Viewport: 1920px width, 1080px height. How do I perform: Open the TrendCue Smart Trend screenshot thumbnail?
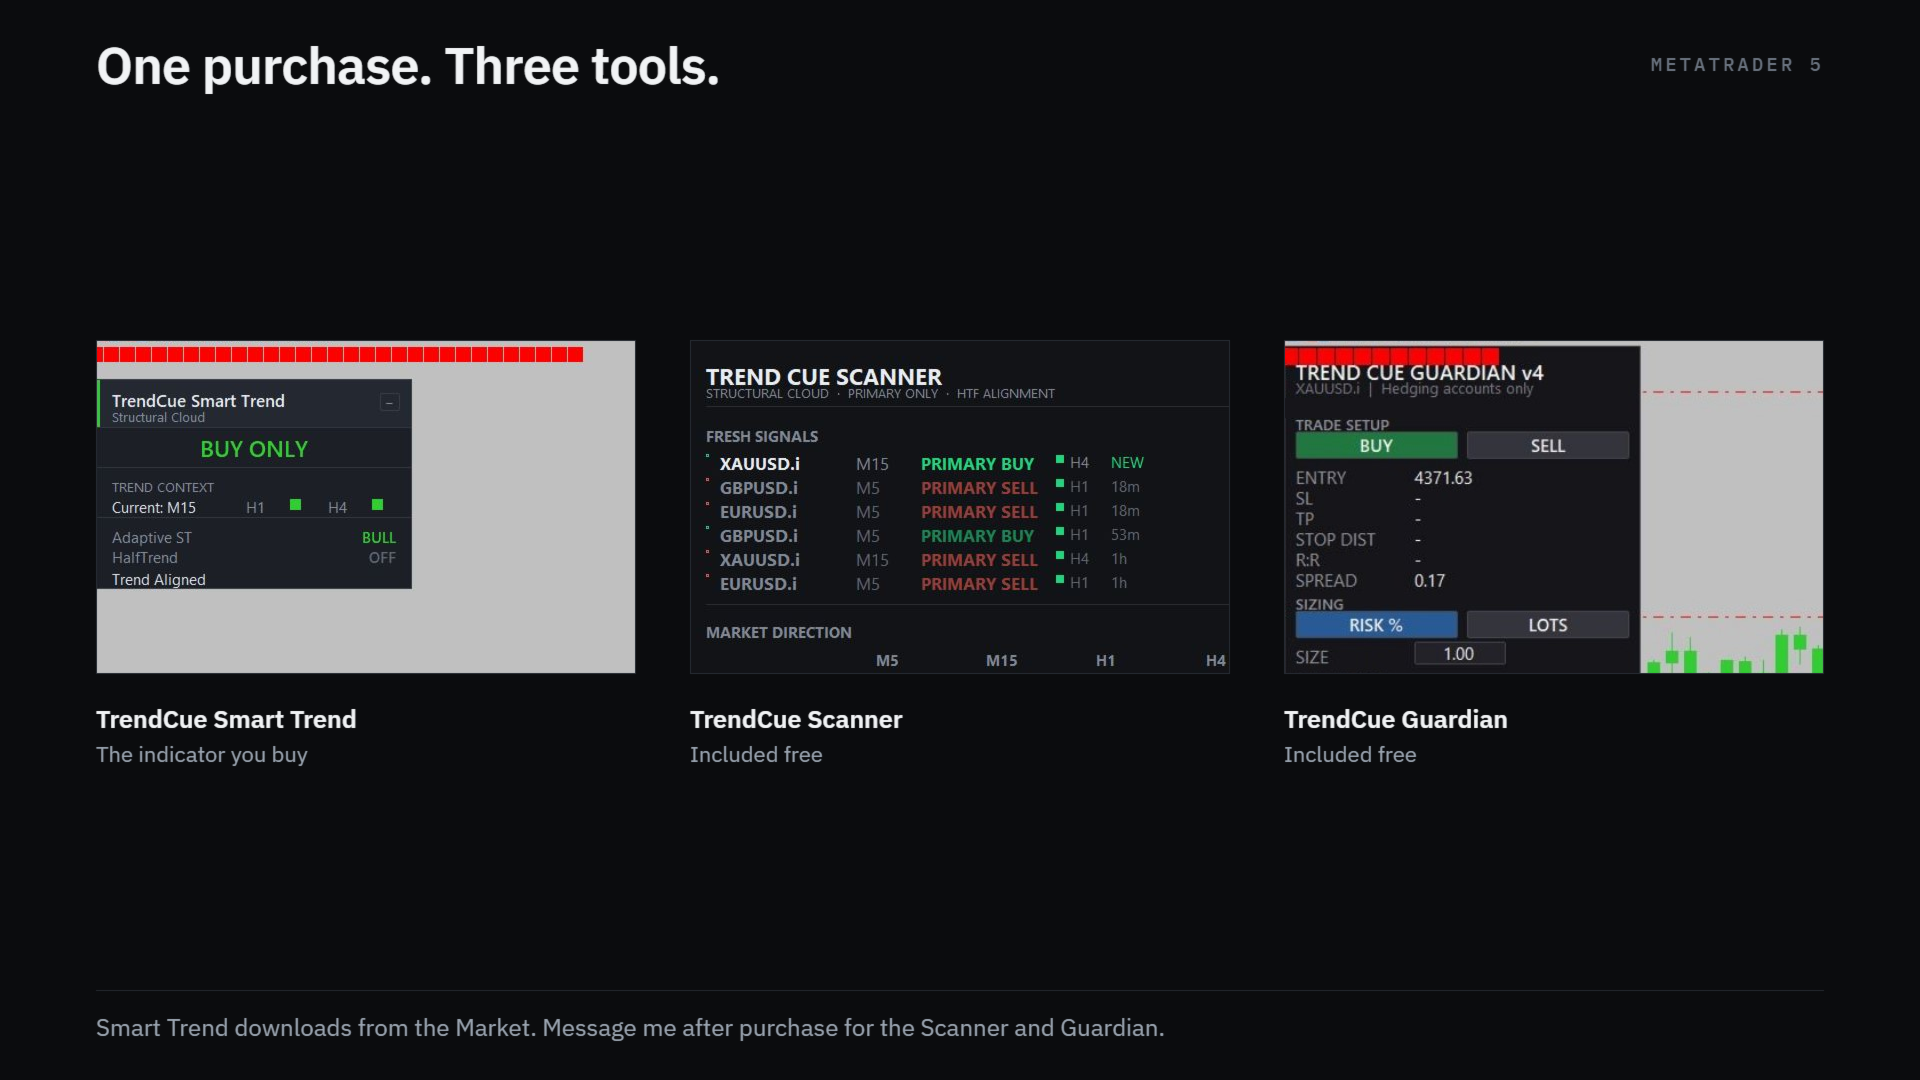coord(366,507)
